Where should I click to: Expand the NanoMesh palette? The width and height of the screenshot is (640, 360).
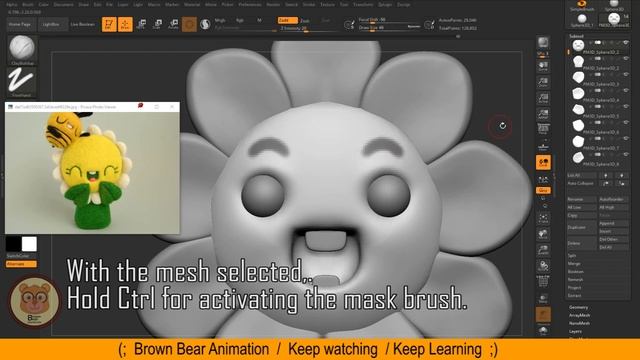(x=579, y=323)
